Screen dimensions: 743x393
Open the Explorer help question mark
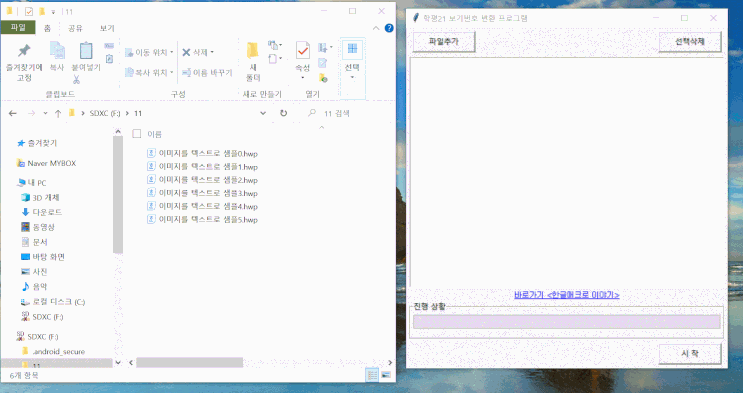389,28
